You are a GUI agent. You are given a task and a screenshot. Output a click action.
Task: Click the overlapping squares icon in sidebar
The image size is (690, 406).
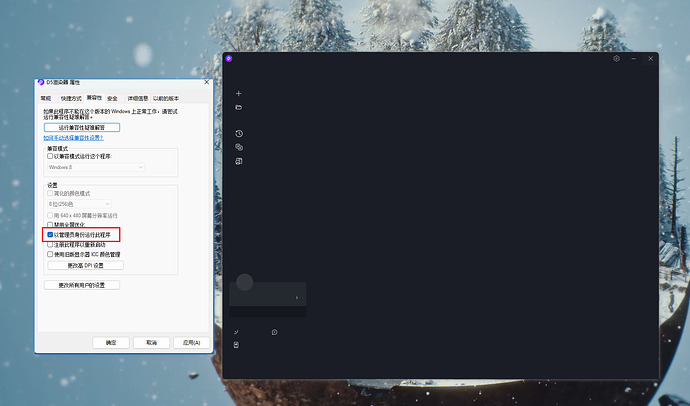point(239,147)
